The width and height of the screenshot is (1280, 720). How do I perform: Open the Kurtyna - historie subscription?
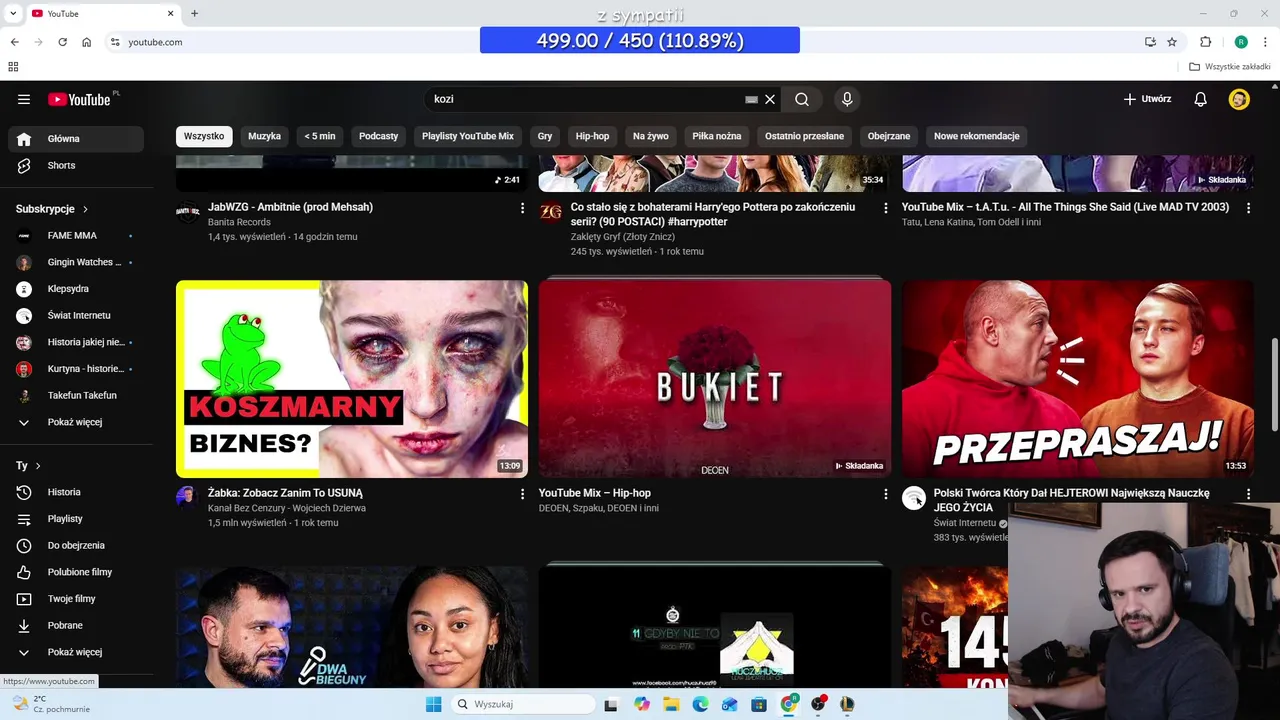pyautogui.click(x=76, y=369)
